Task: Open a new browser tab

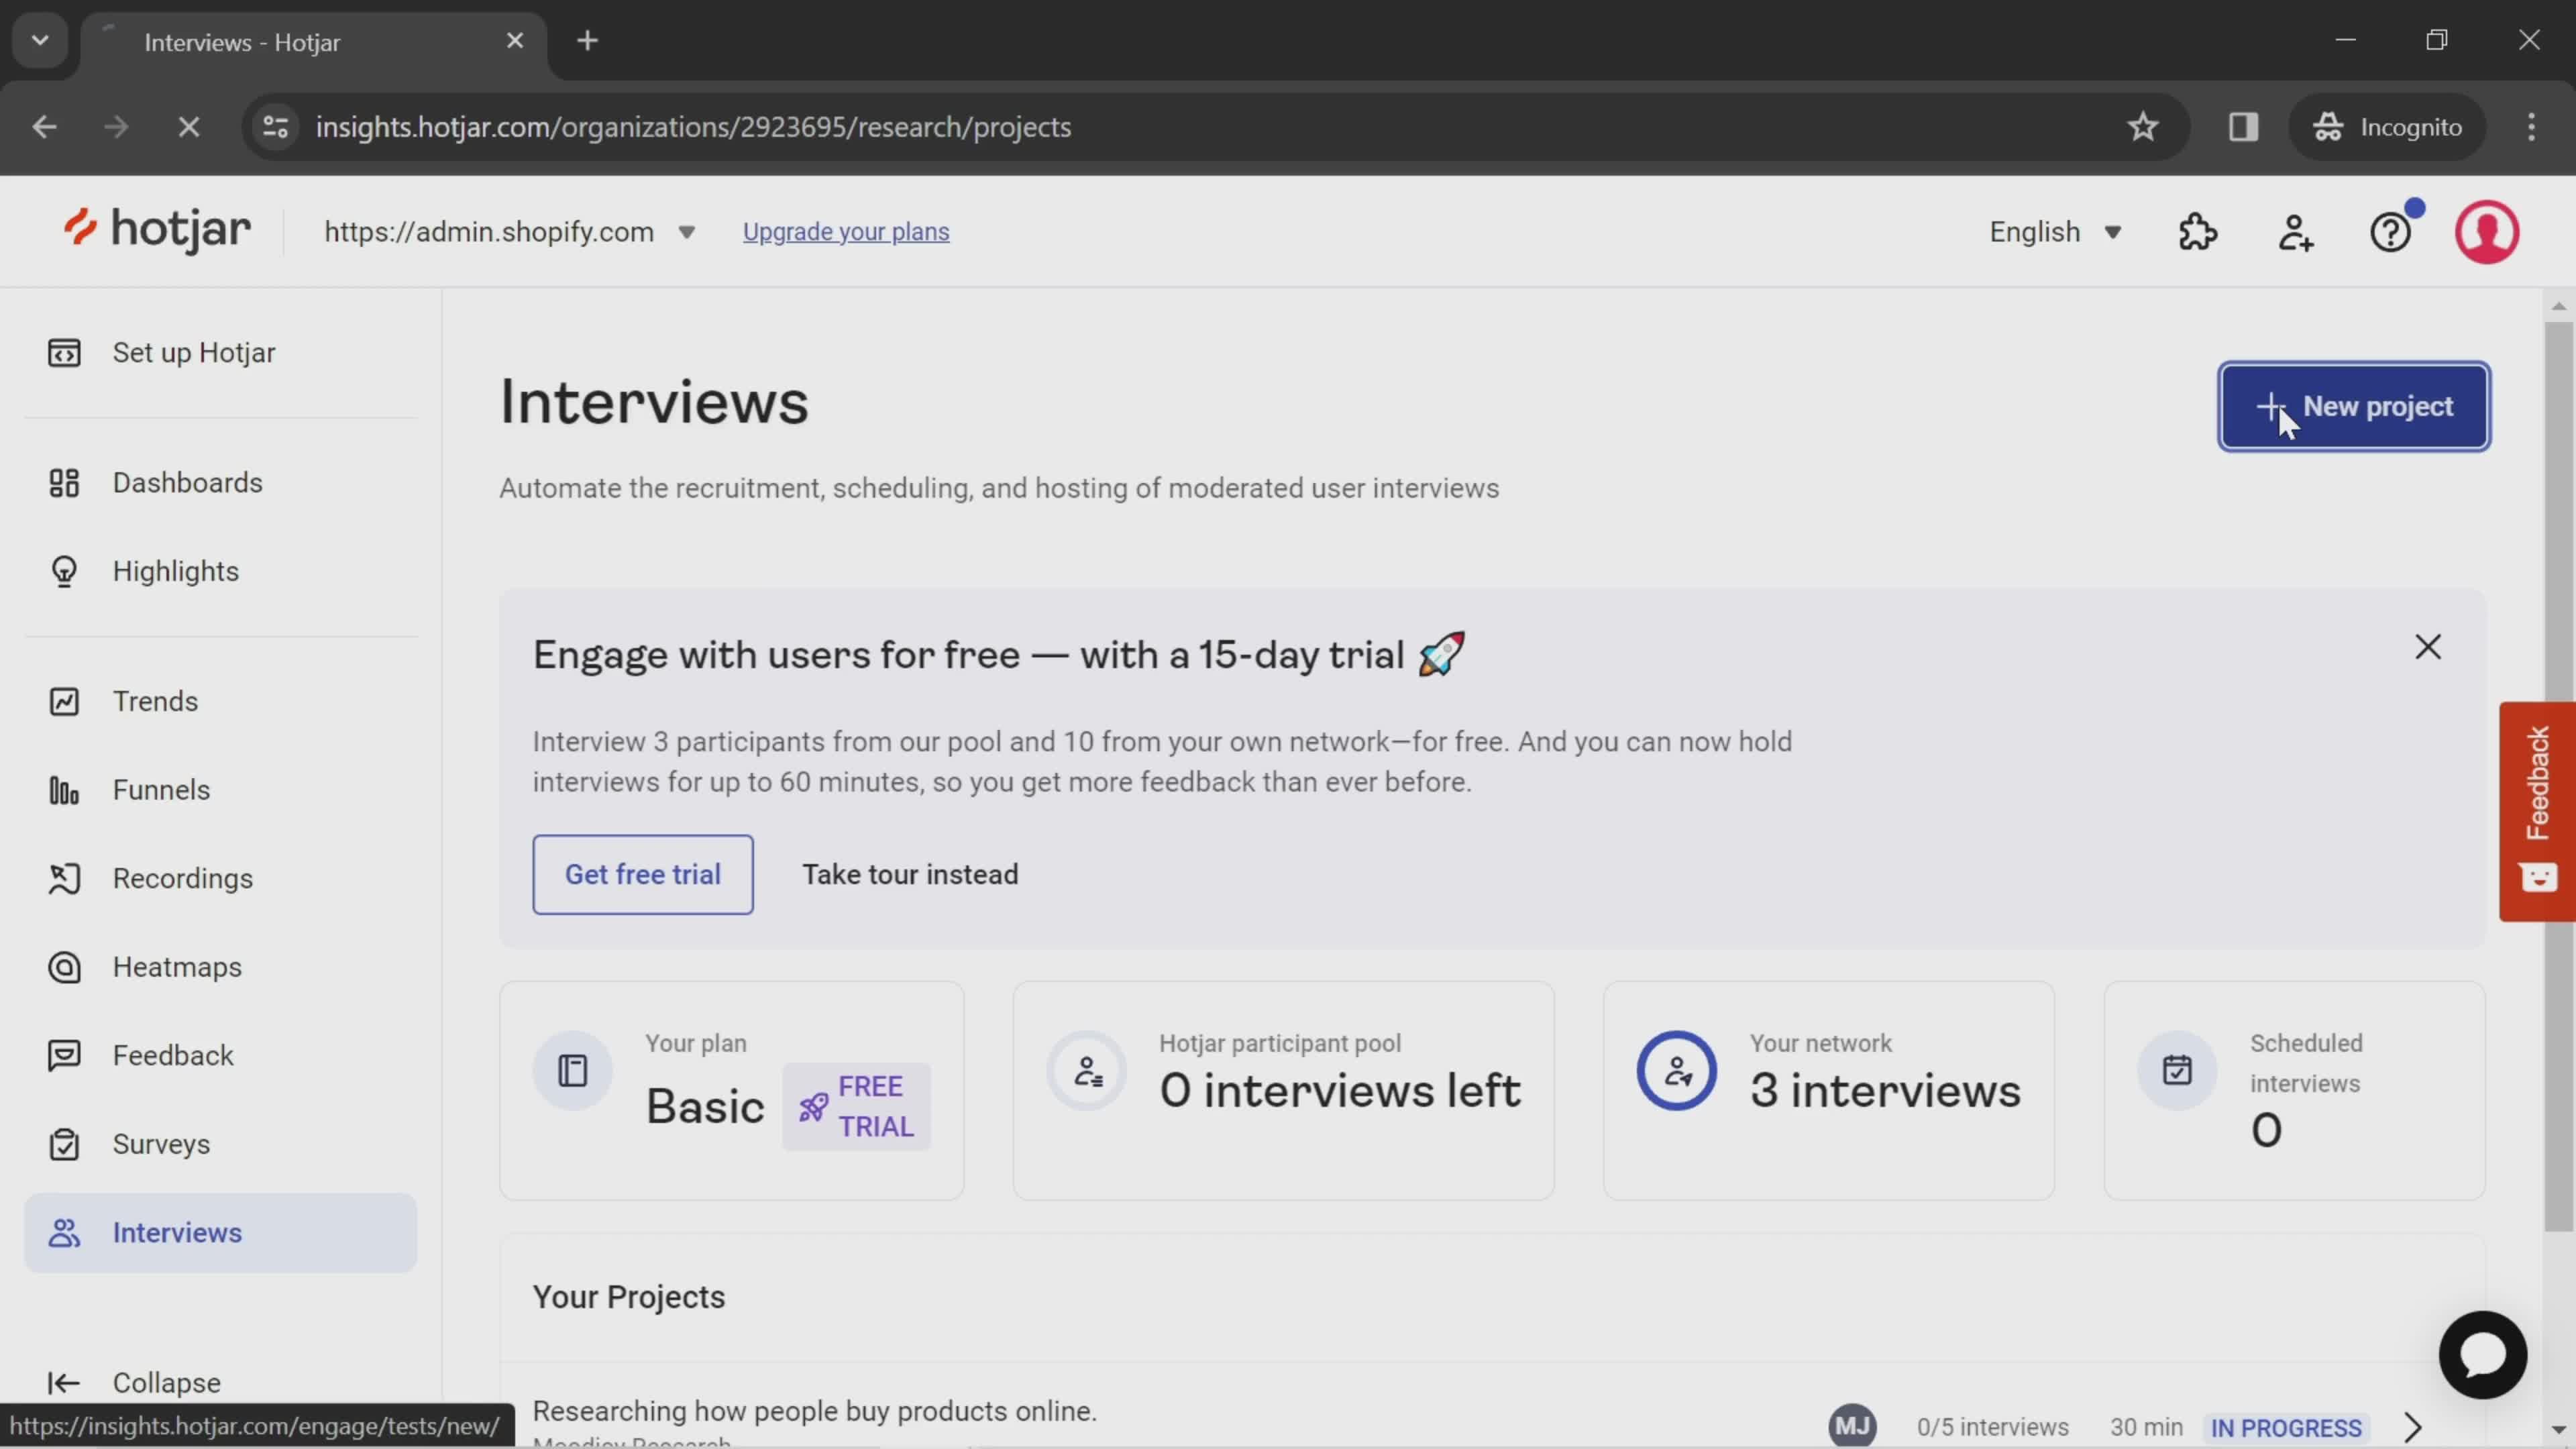Action: [588, 41]
